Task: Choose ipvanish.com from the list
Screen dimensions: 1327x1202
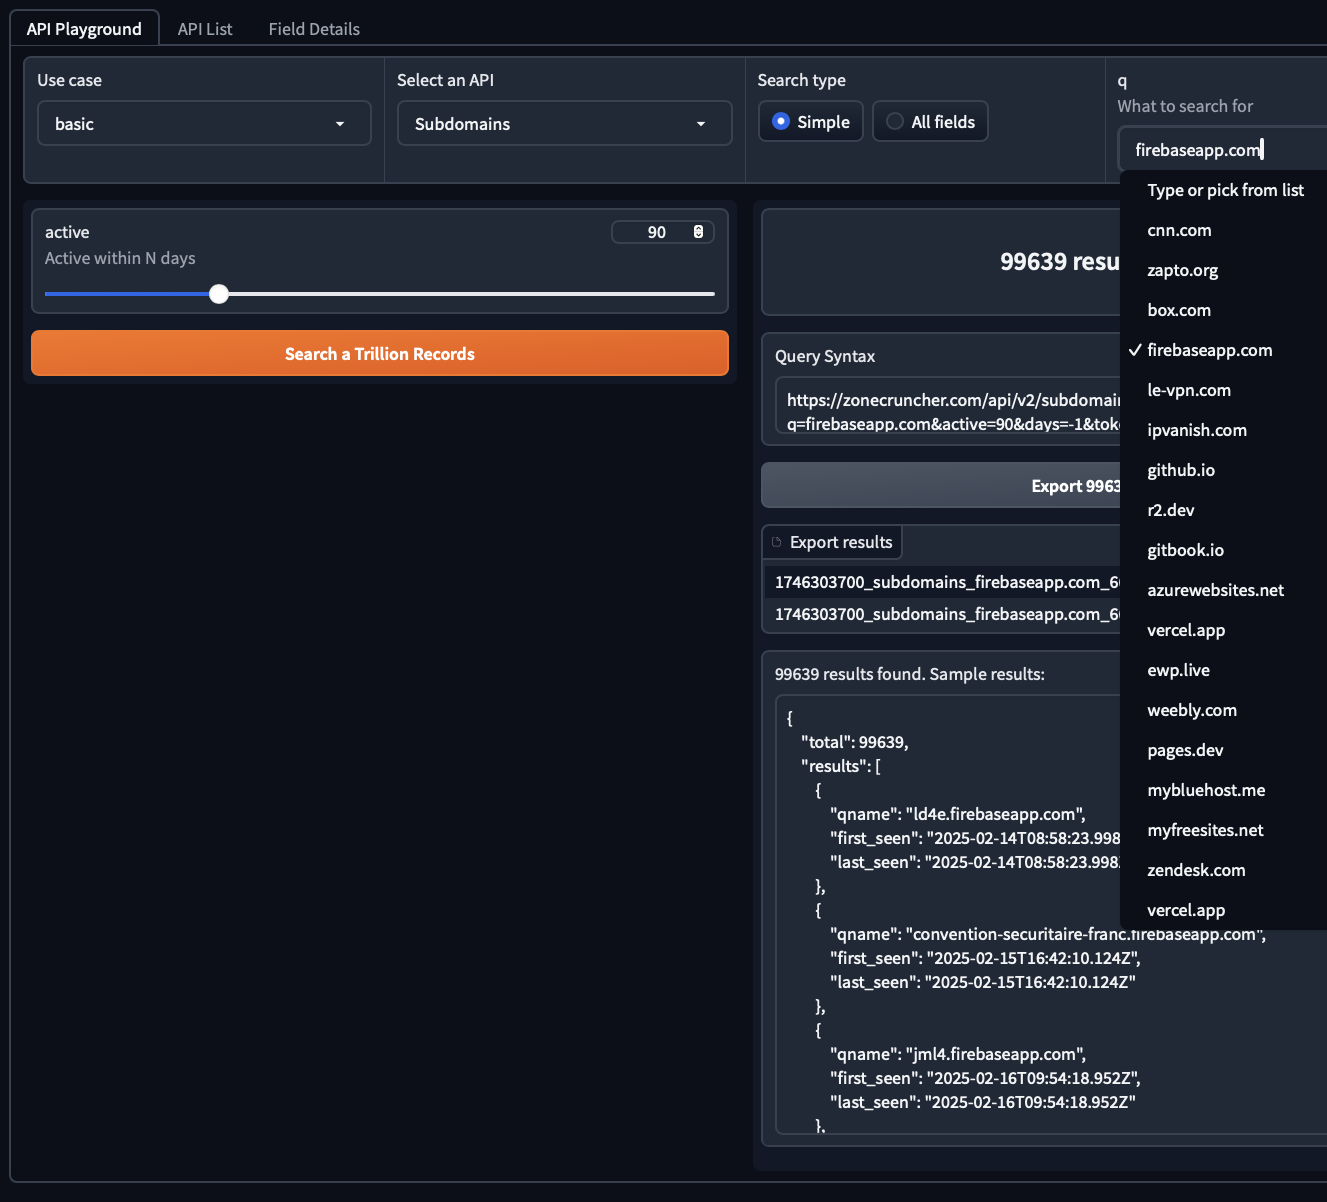Action: click(1223, 430)
